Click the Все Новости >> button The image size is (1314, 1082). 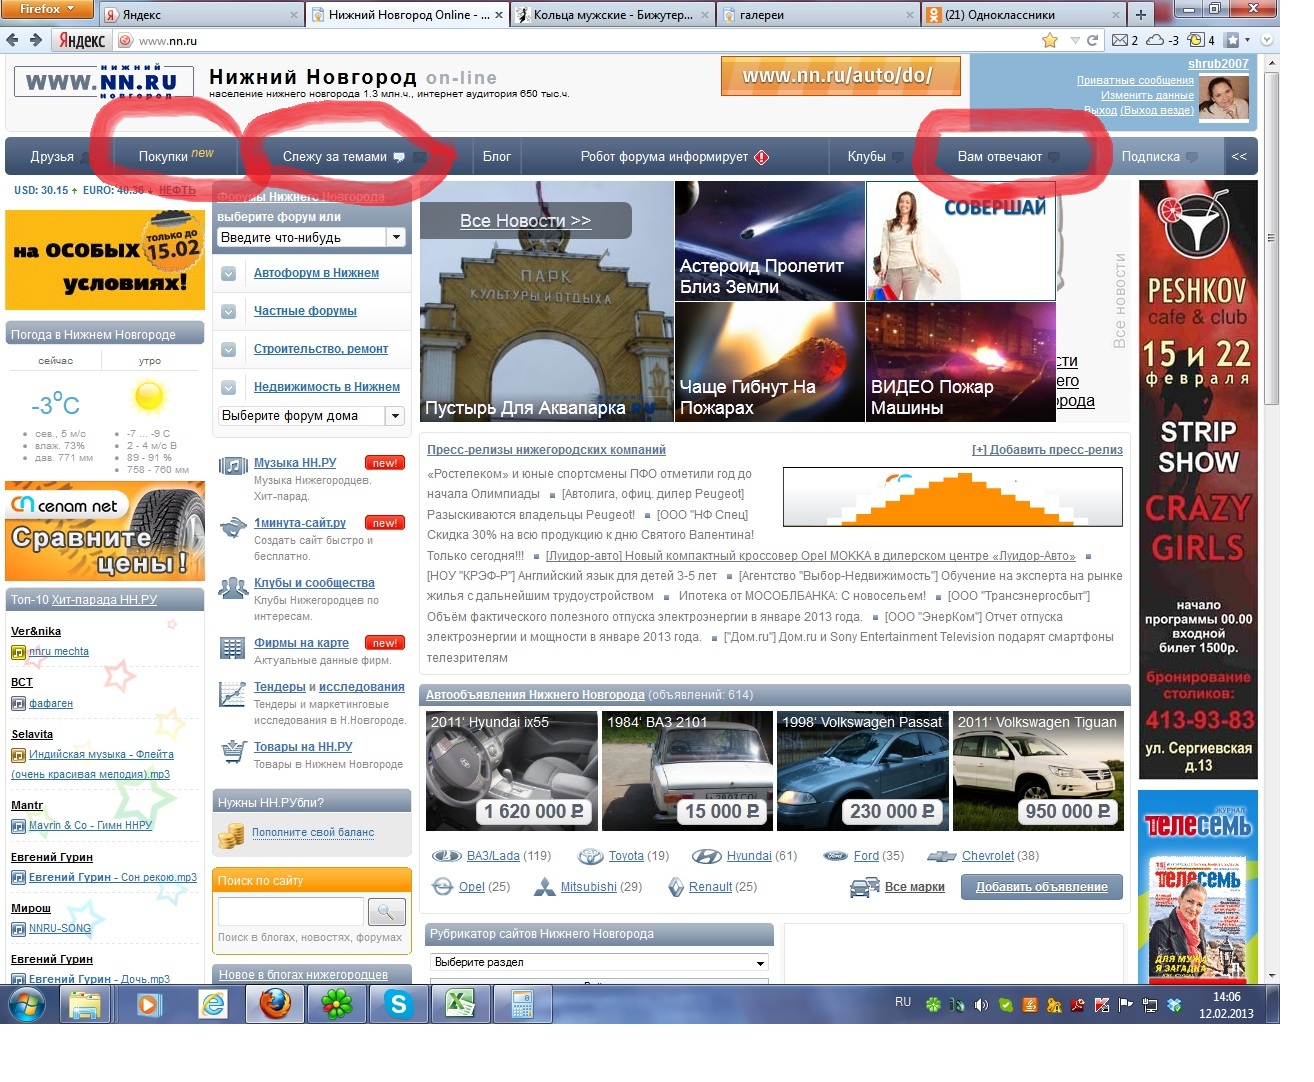(x=526, y=220)
